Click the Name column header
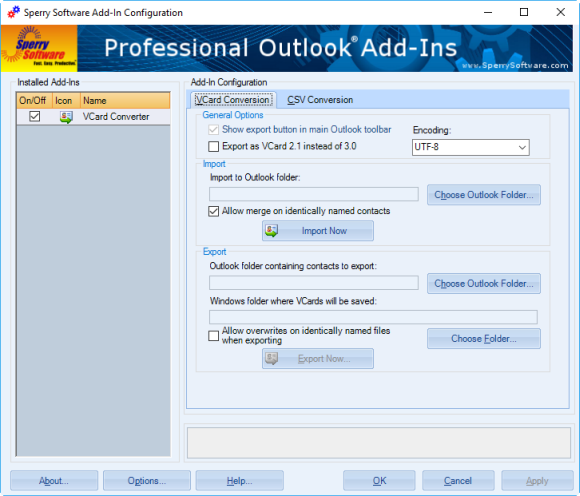580x496 pixels. [125, 101]
